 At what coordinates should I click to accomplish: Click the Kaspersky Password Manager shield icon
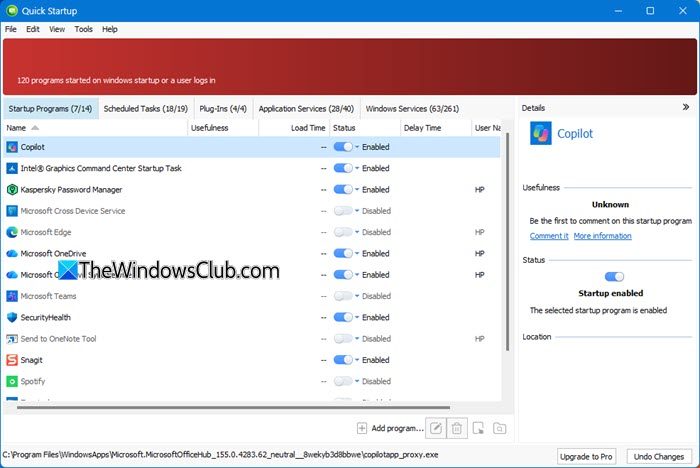click(x=12, y=189)
